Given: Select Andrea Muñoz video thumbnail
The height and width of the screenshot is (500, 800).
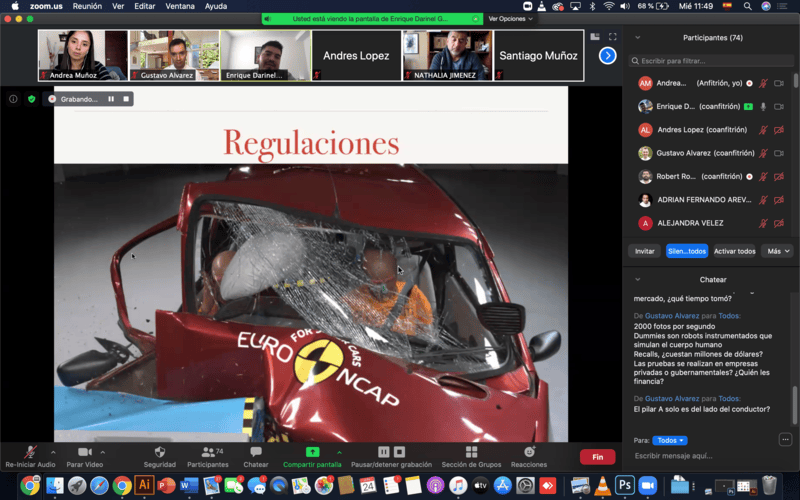Looking at the screenshot, I should point(83,55).
